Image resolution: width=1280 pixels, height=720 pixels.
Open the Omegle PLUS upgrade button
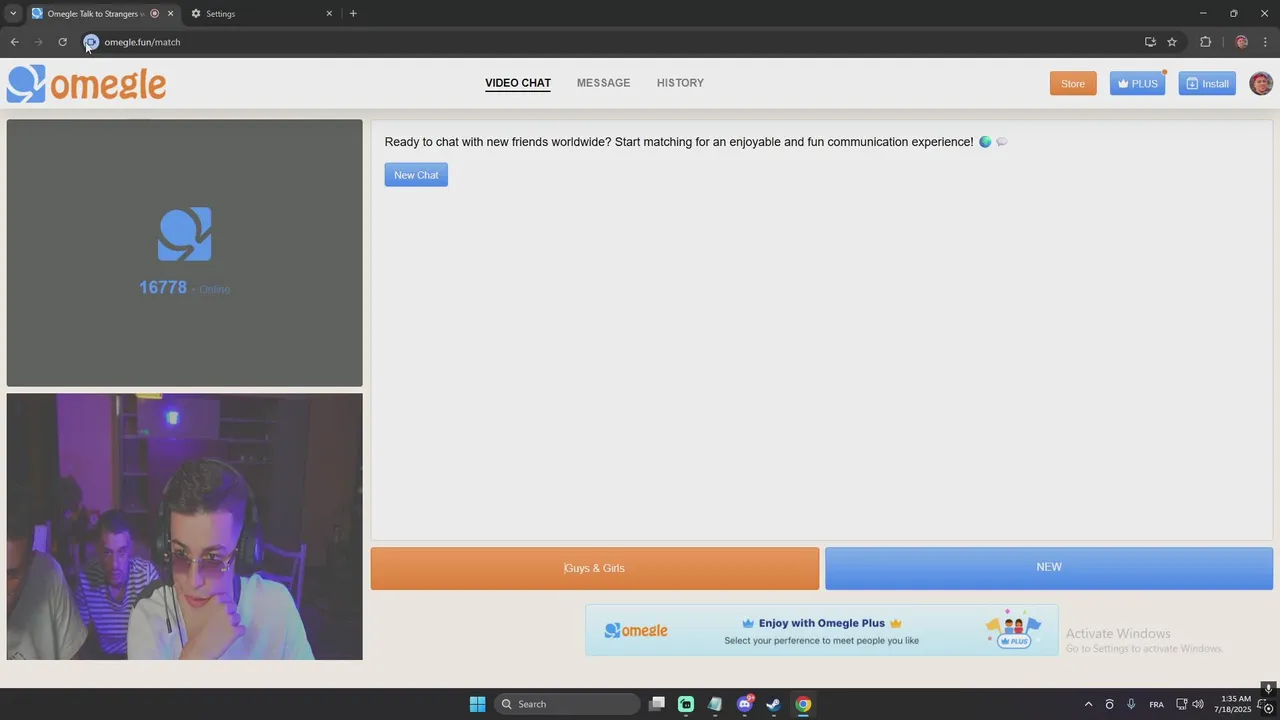coord(1137,84)
